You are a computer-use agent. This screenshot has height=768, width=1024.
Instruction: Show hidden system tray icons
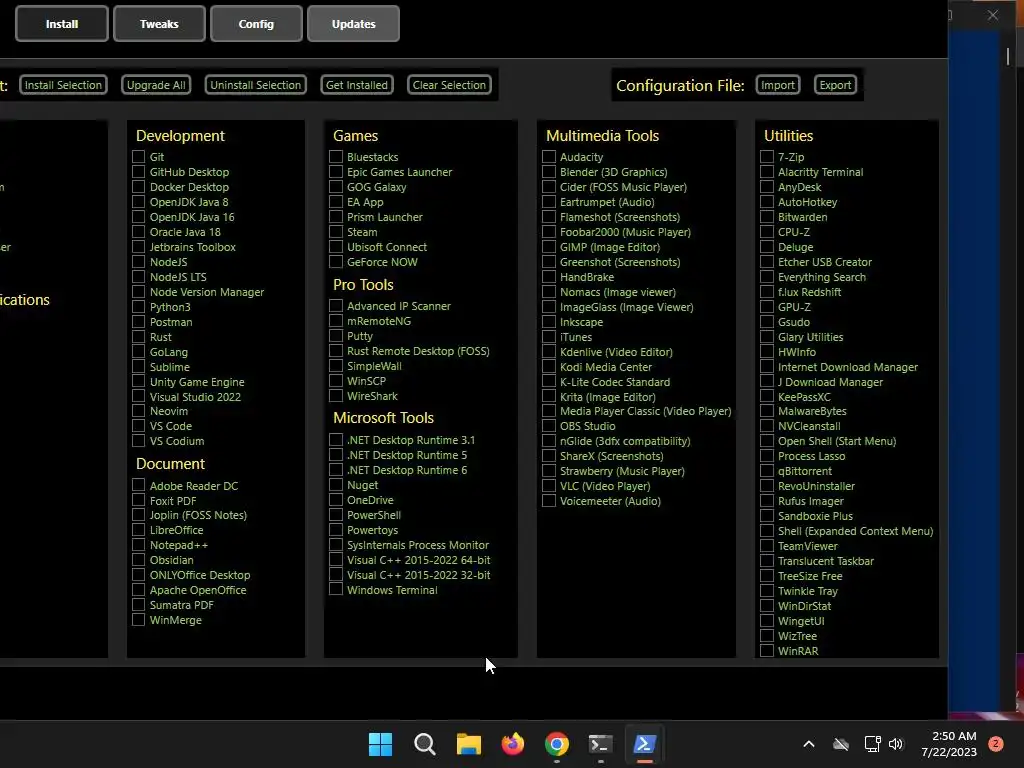tap(808, 744)
